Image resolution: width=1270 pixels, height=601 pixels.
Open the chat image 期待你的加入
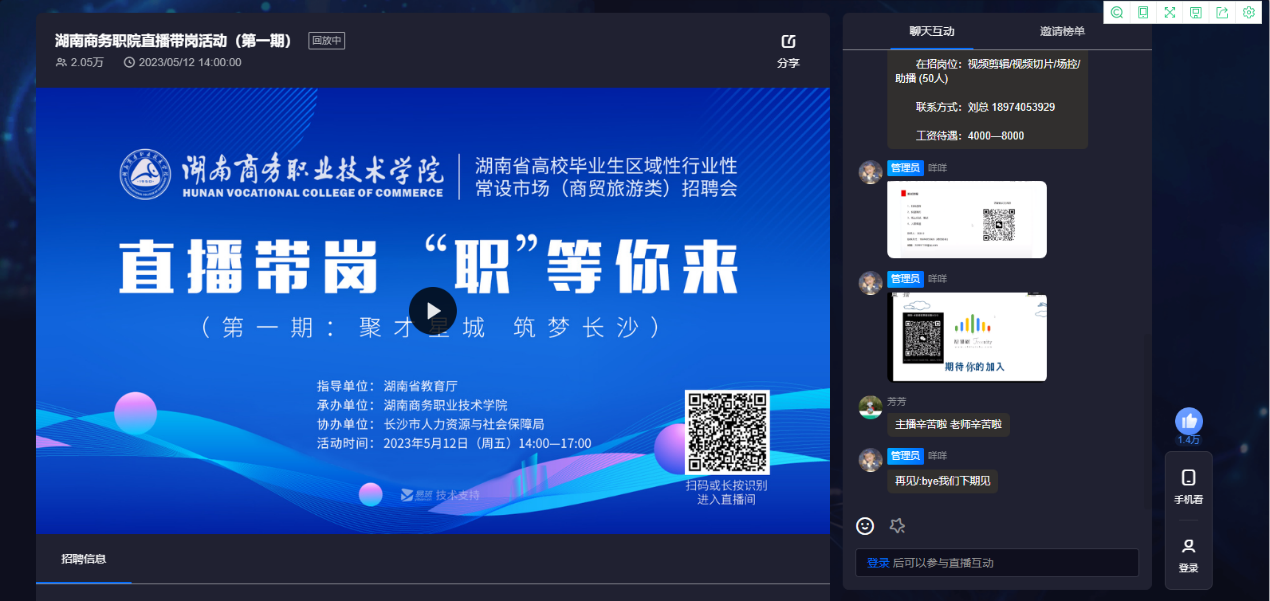tap(967, 337)
